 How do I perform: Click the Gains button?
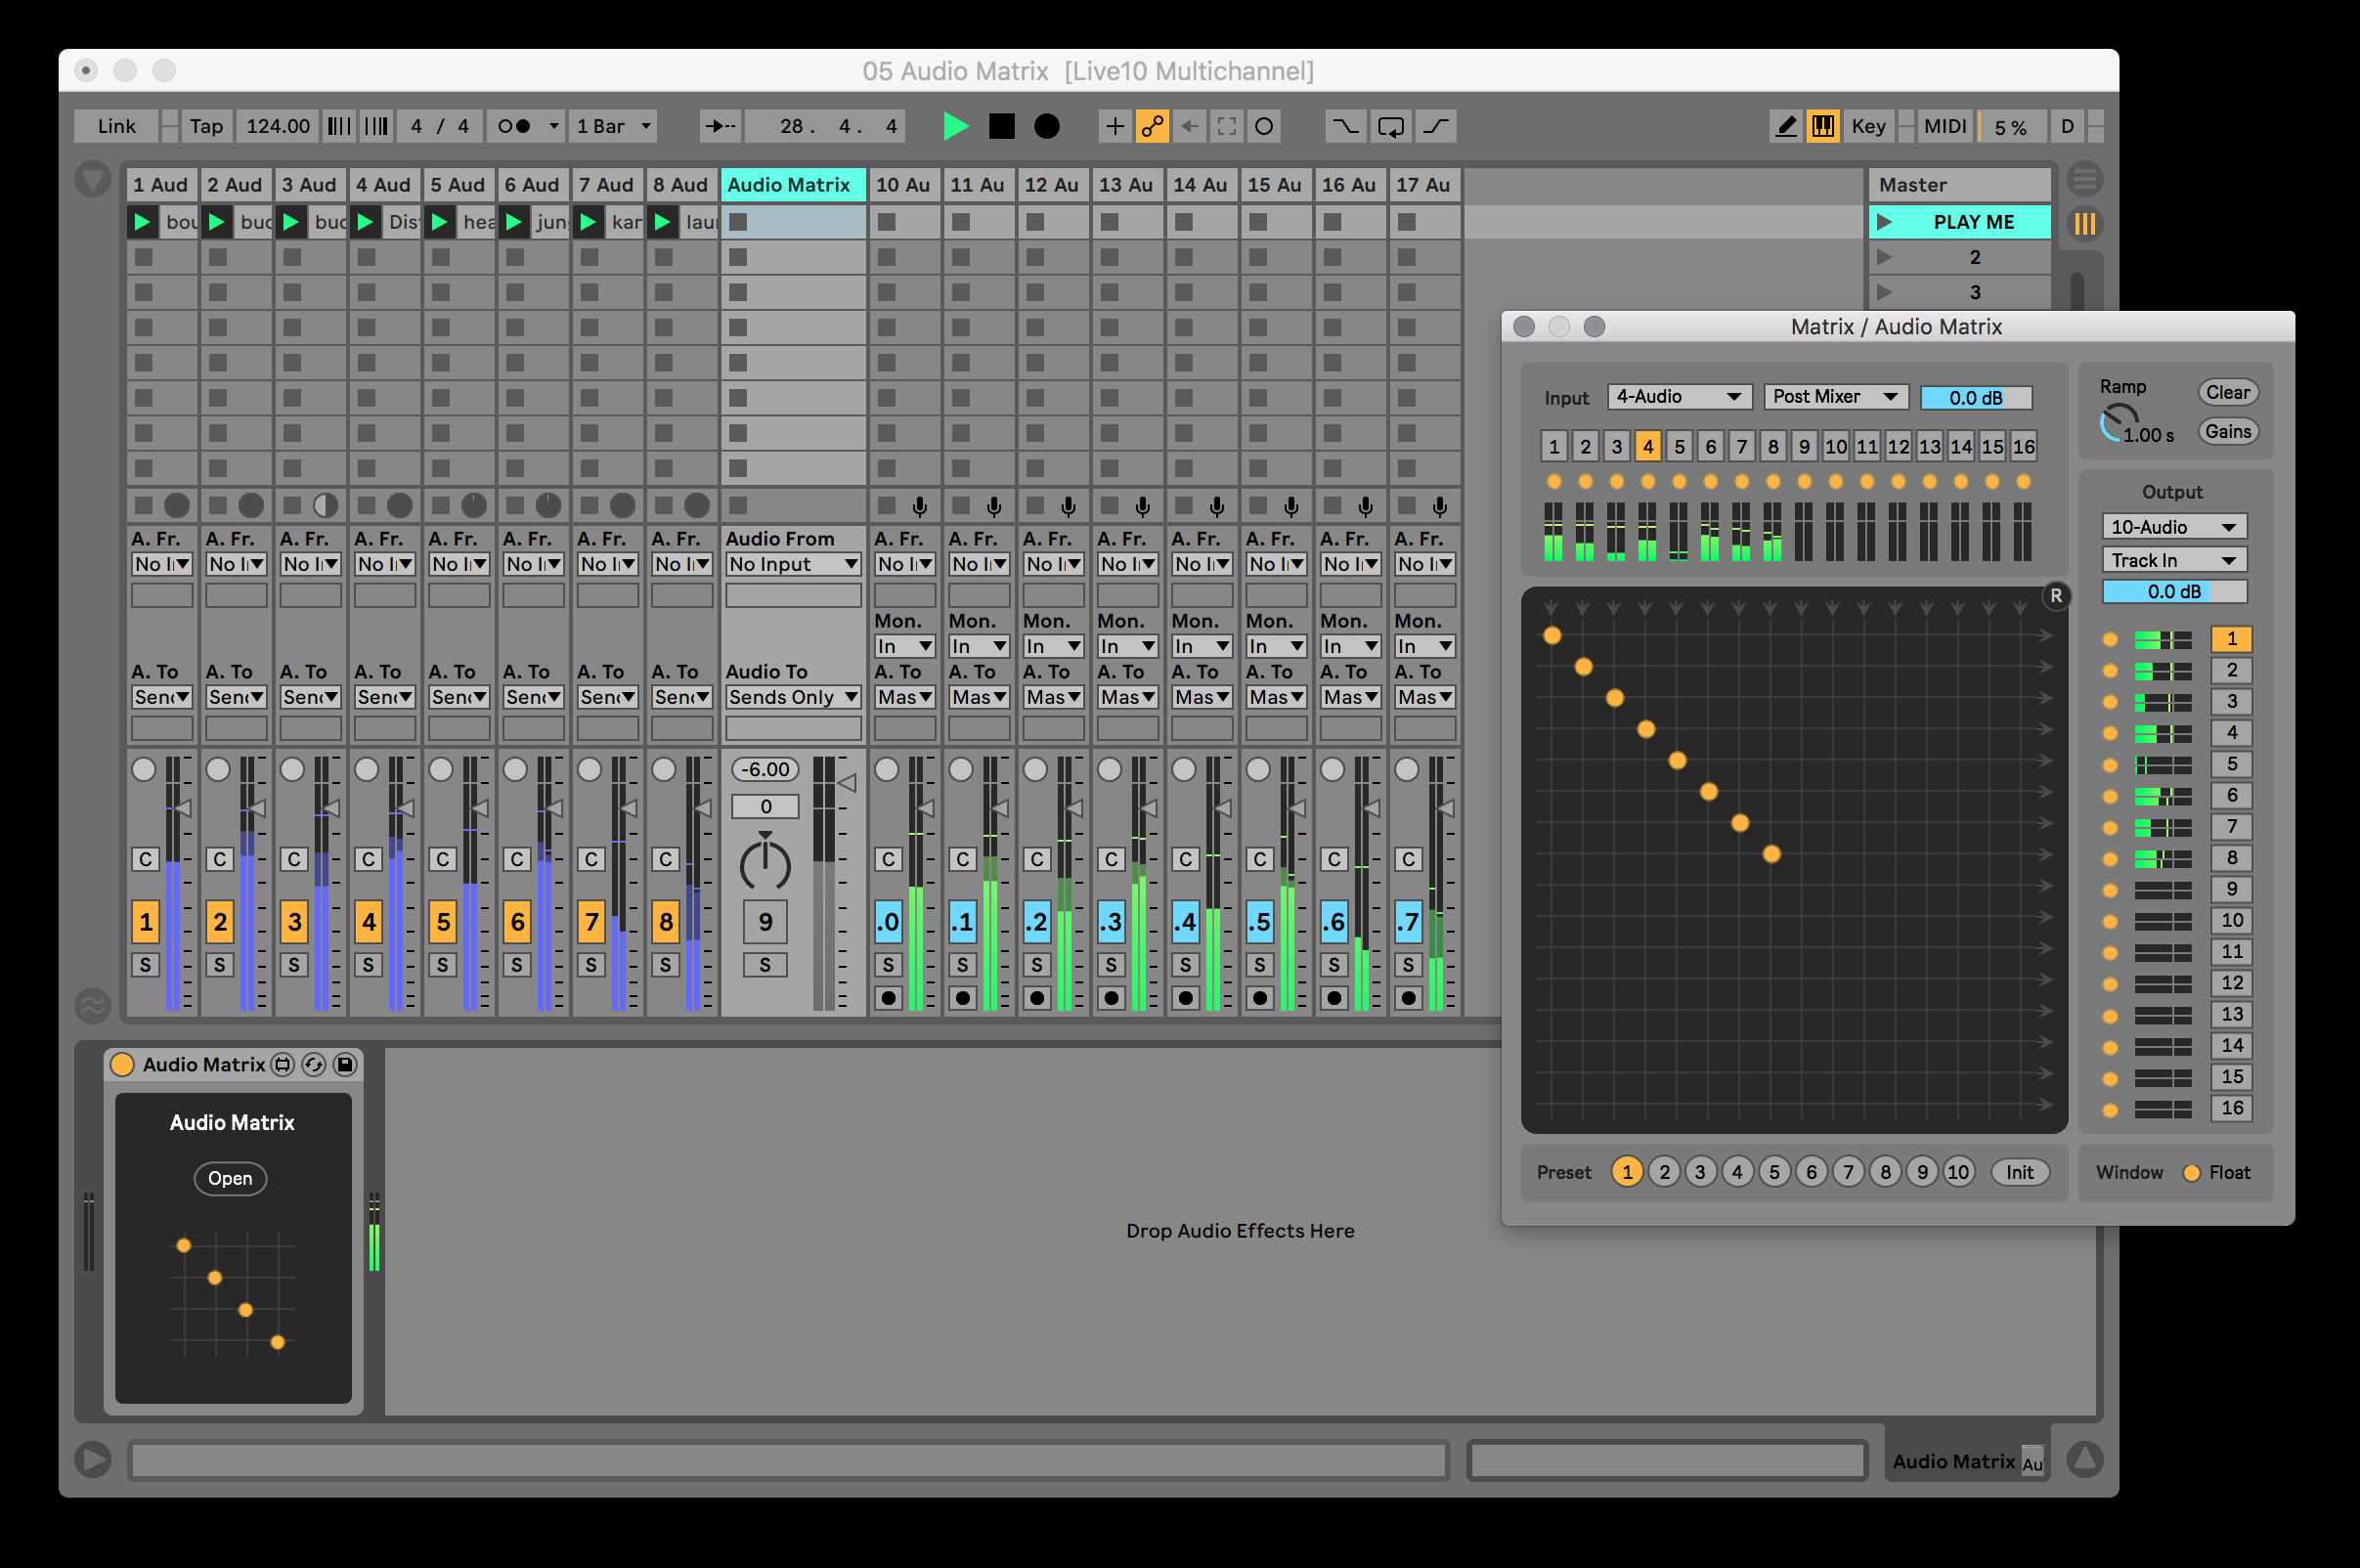point(2228,431)
